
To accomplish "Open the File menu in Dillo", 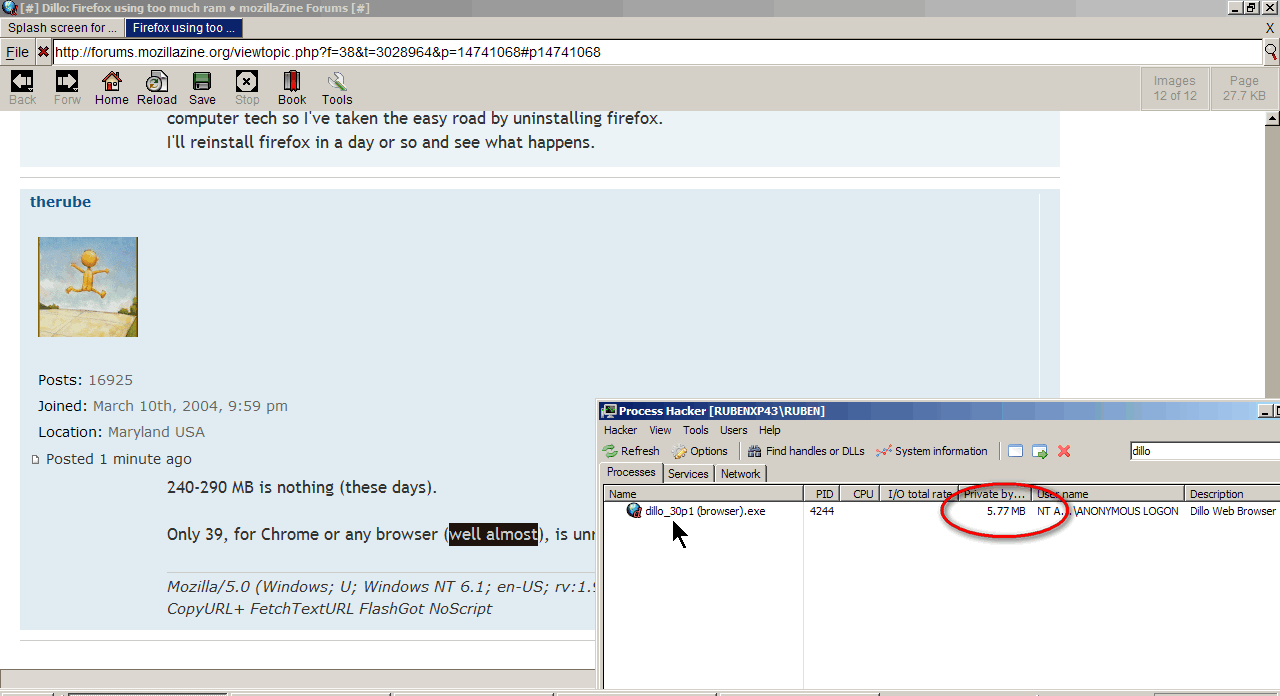I will 17,52.
